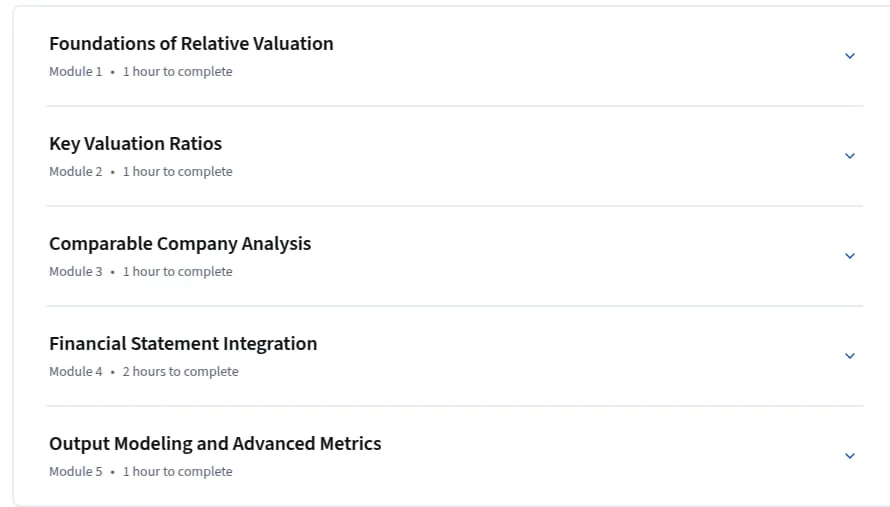Click the Module 3 label
890x507 pixels.
[x=75, y=271]
